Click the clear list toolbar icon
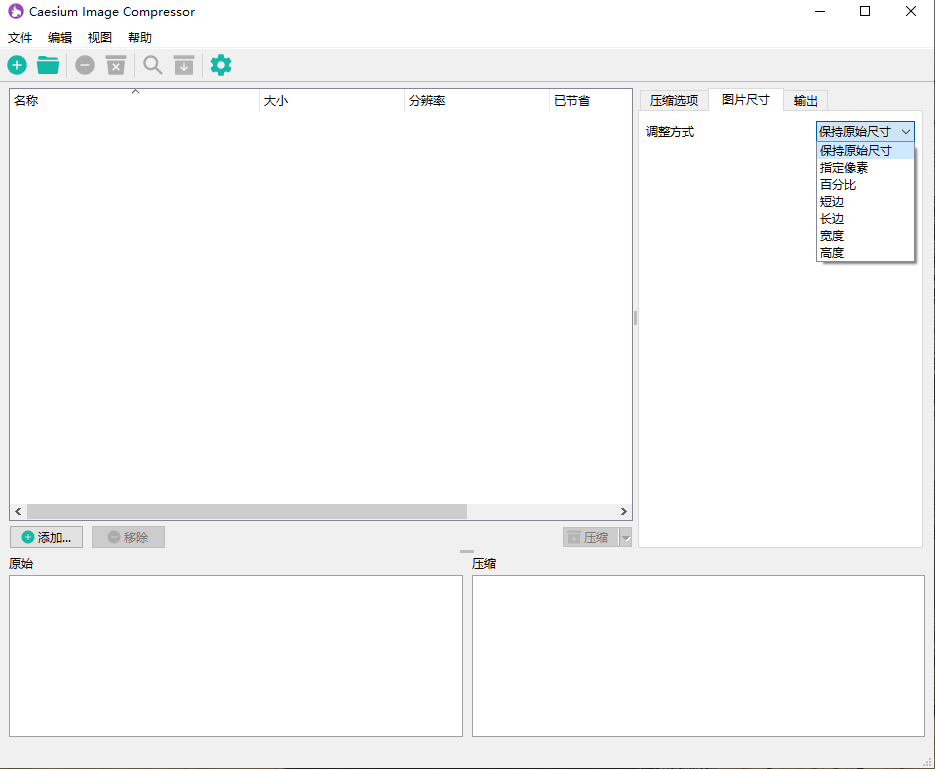 [116, 66]
